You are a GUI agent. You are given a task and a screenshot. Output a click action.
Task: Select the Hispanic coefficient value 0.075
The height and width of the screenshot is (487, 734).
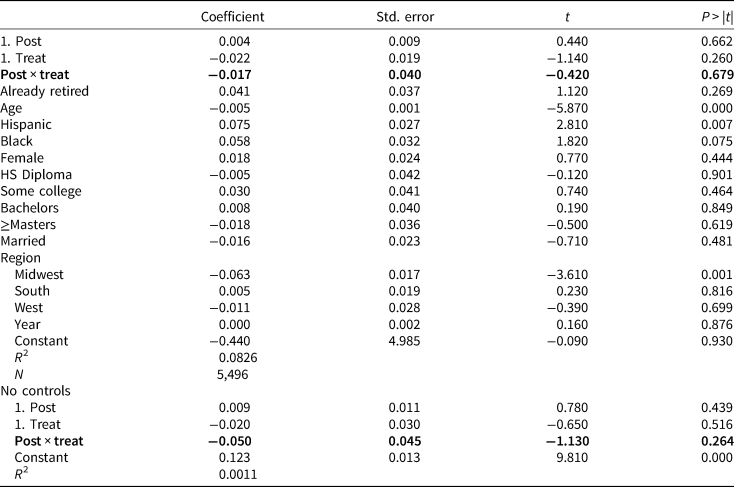pos(234,125)
